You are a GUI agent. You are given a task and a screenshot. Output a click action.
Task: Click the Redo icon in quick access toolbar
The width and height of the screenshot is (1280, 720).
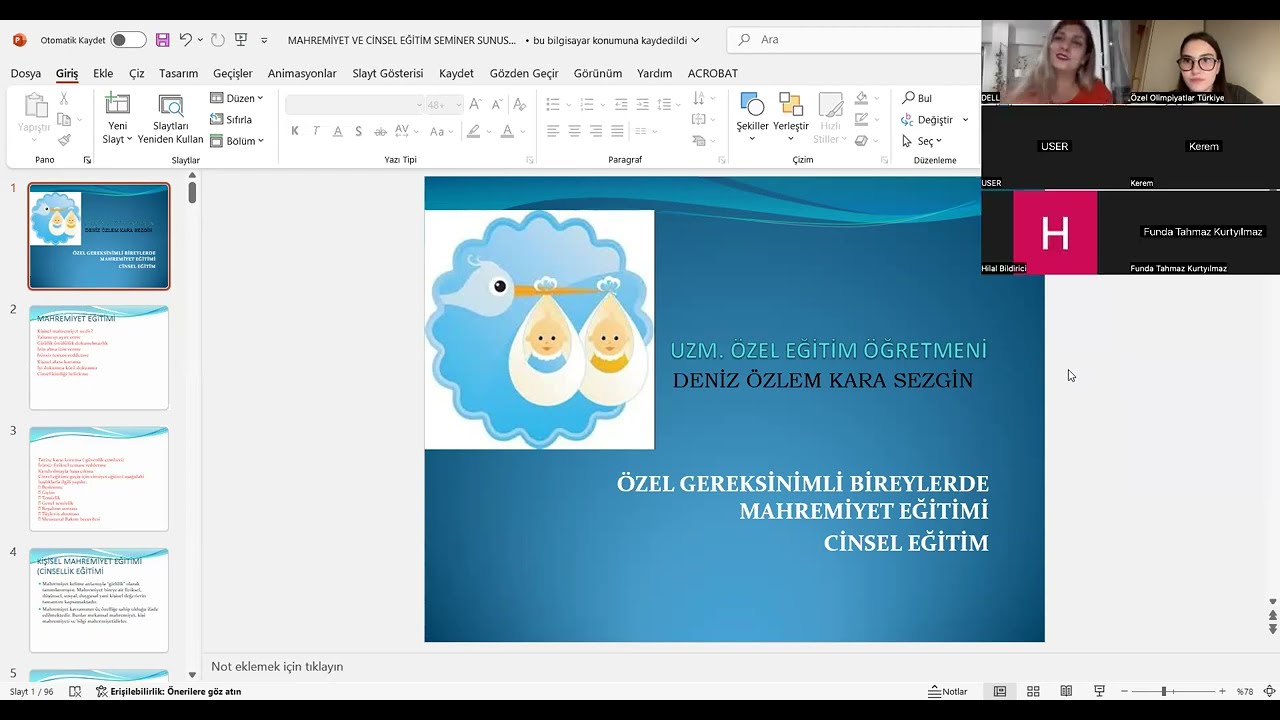pyautogui.click(x=217, y=40)
